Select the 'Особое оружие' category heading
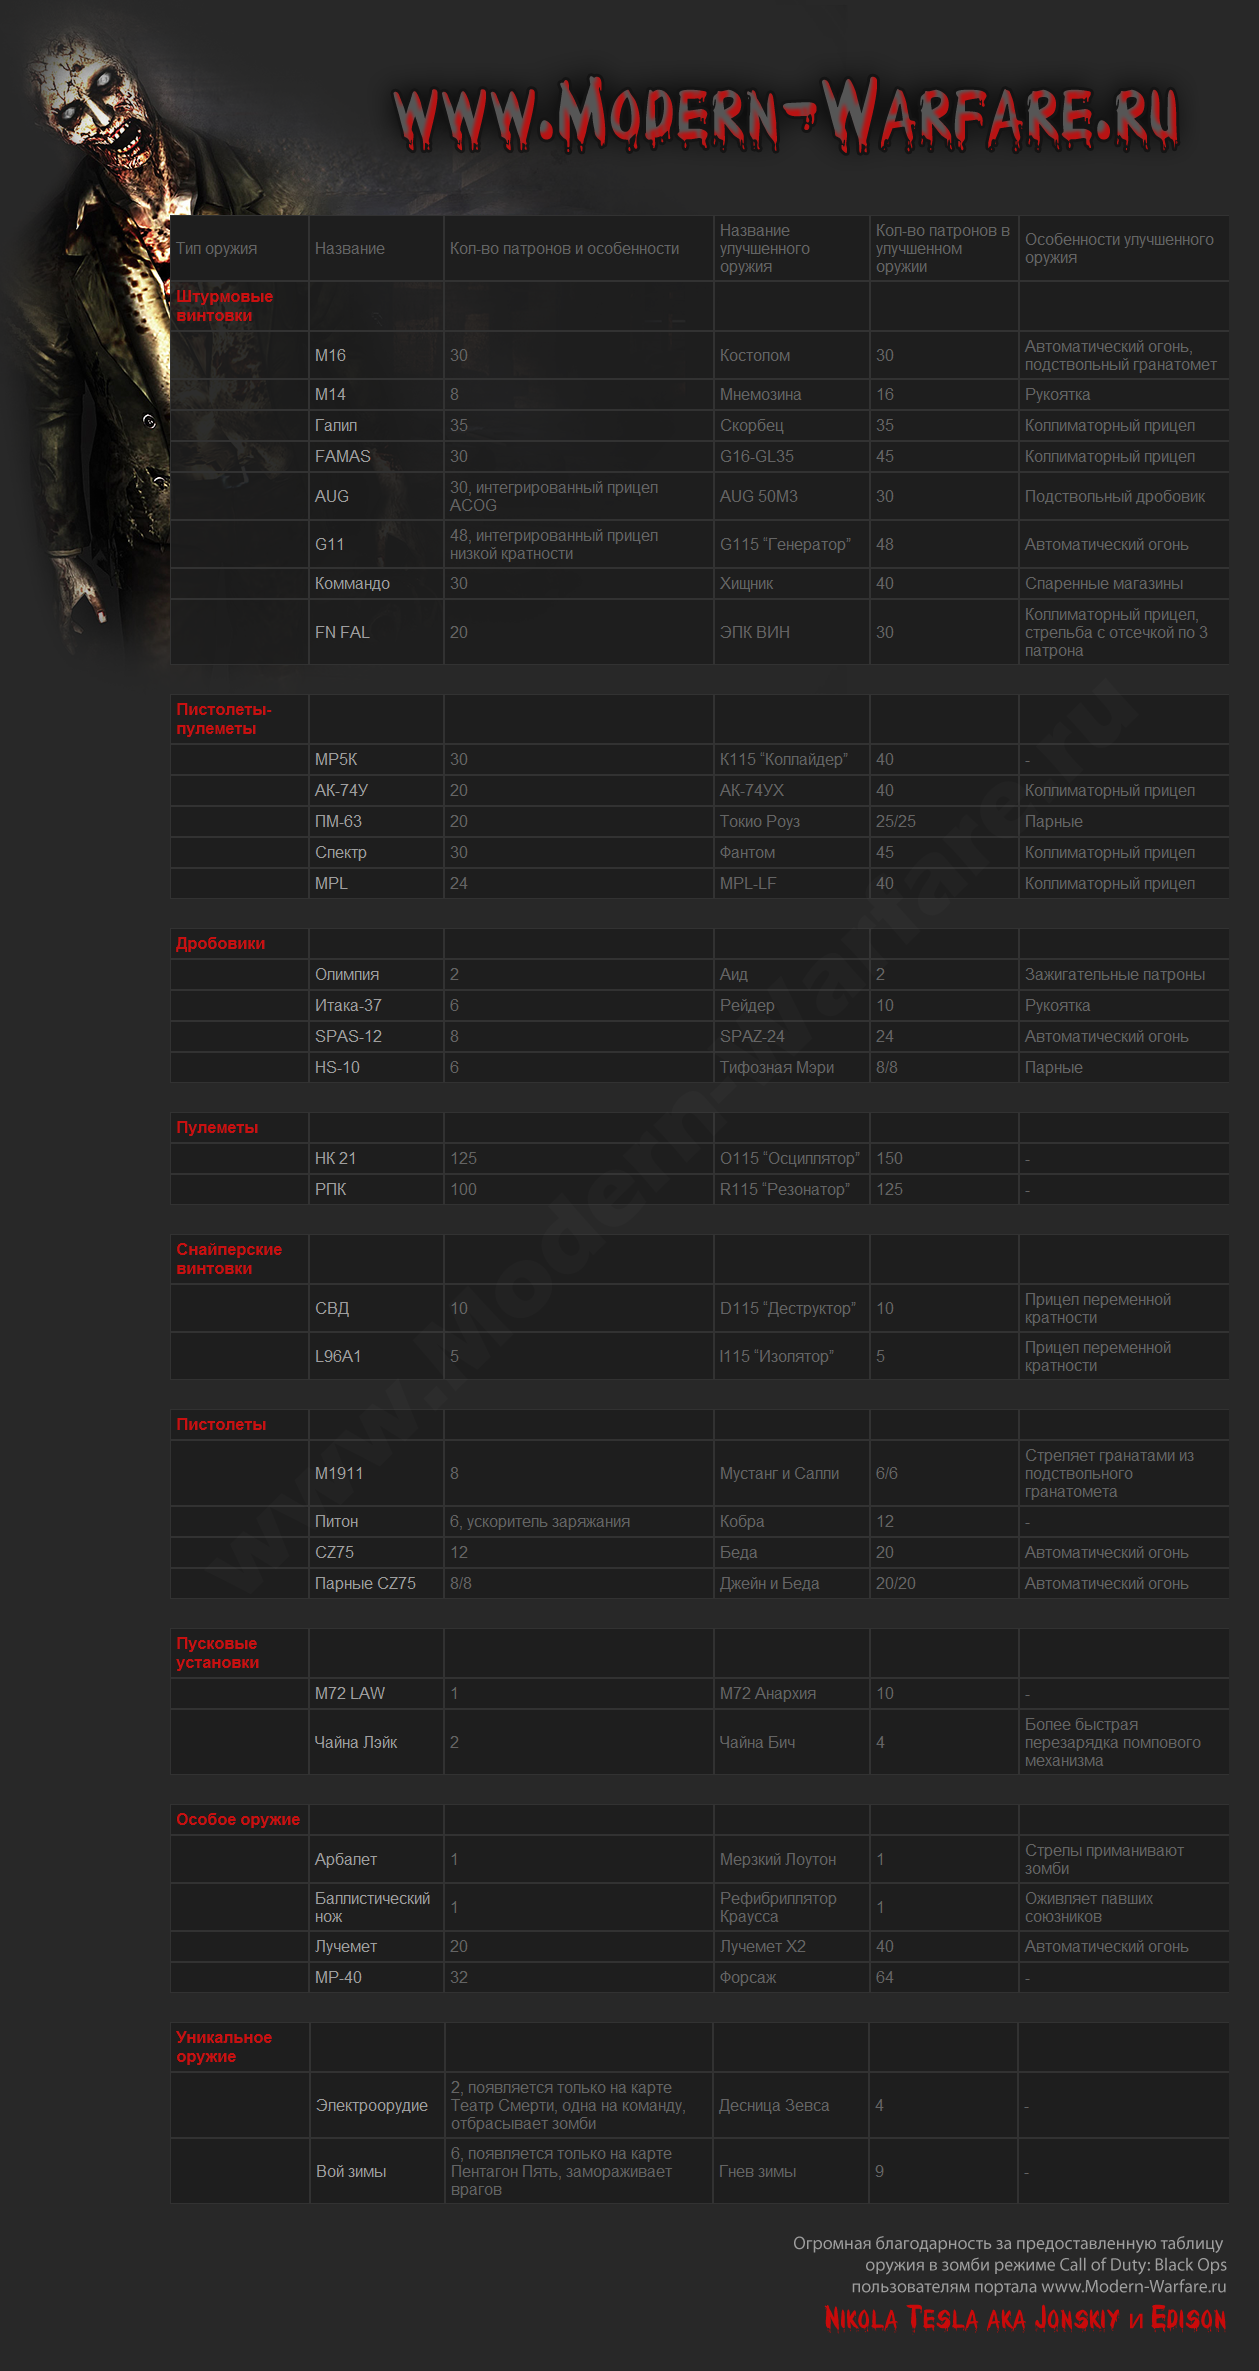Screen dimensions: 1259x2371 click(238, 1820)
